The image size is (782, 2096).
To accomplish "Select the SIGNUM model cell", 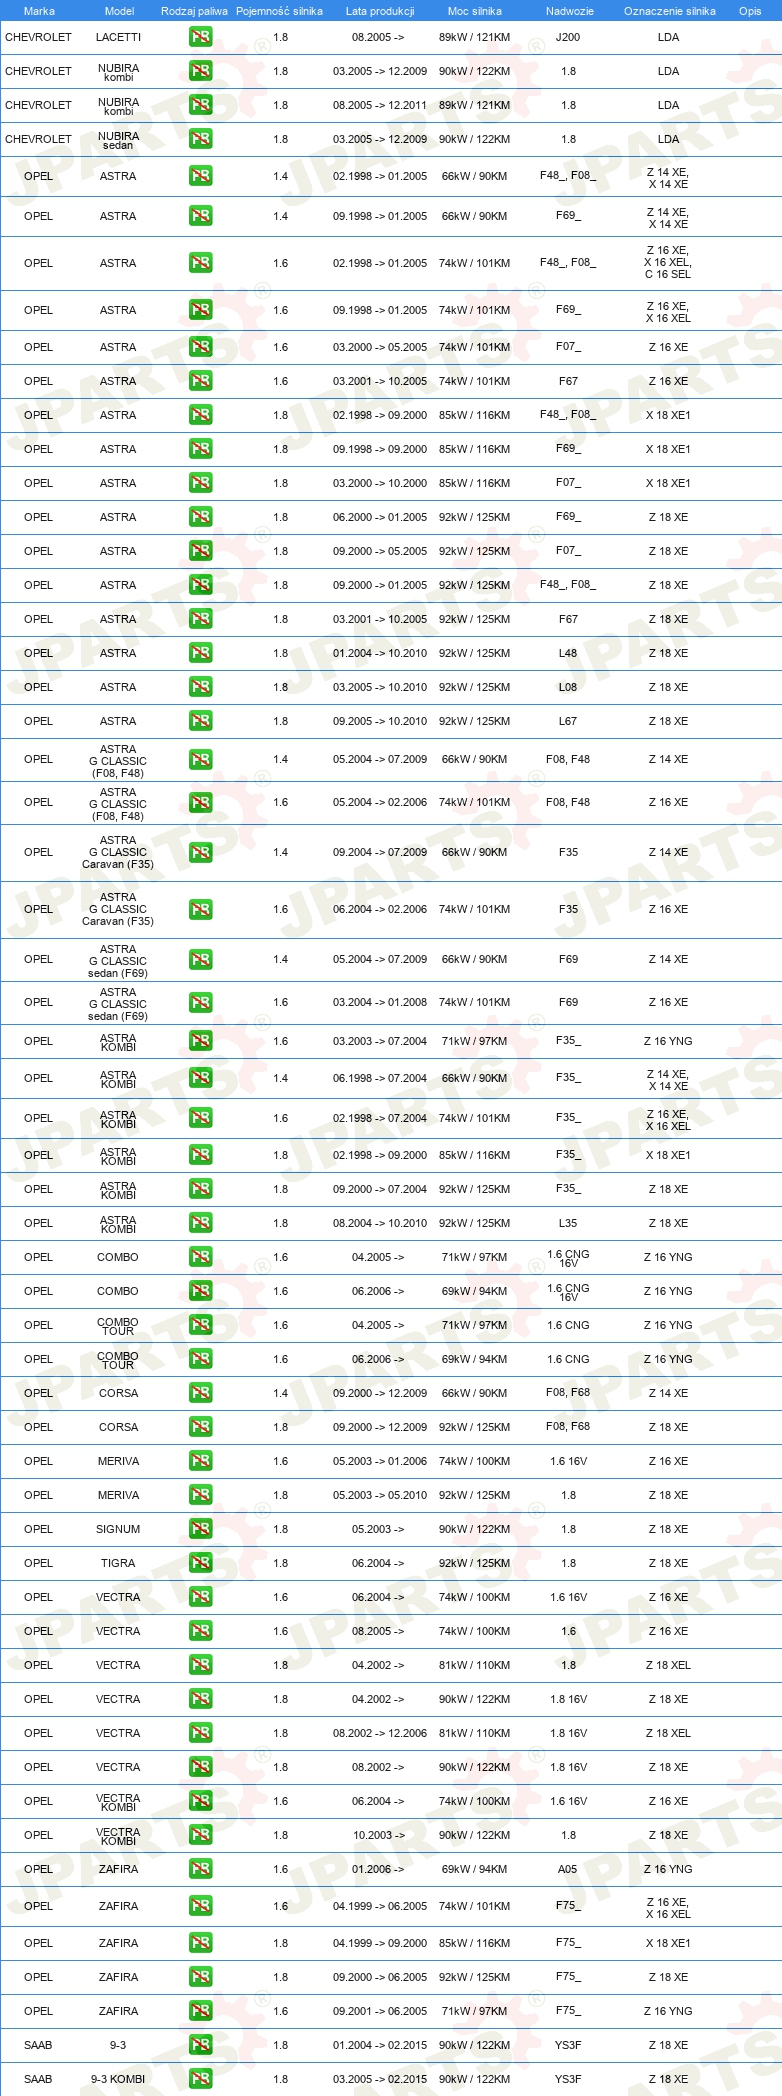I will tap(118, 1529).
